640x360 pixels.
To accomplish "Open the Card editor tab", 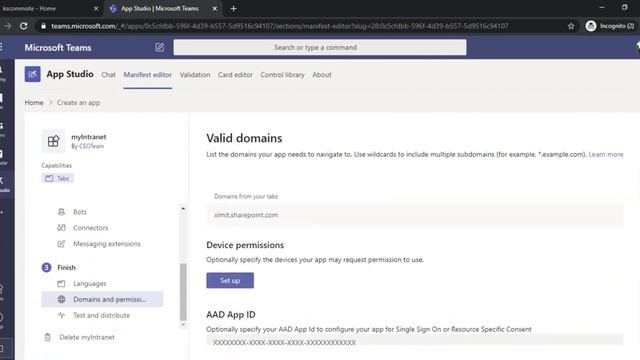I will [x=235, y=75].
